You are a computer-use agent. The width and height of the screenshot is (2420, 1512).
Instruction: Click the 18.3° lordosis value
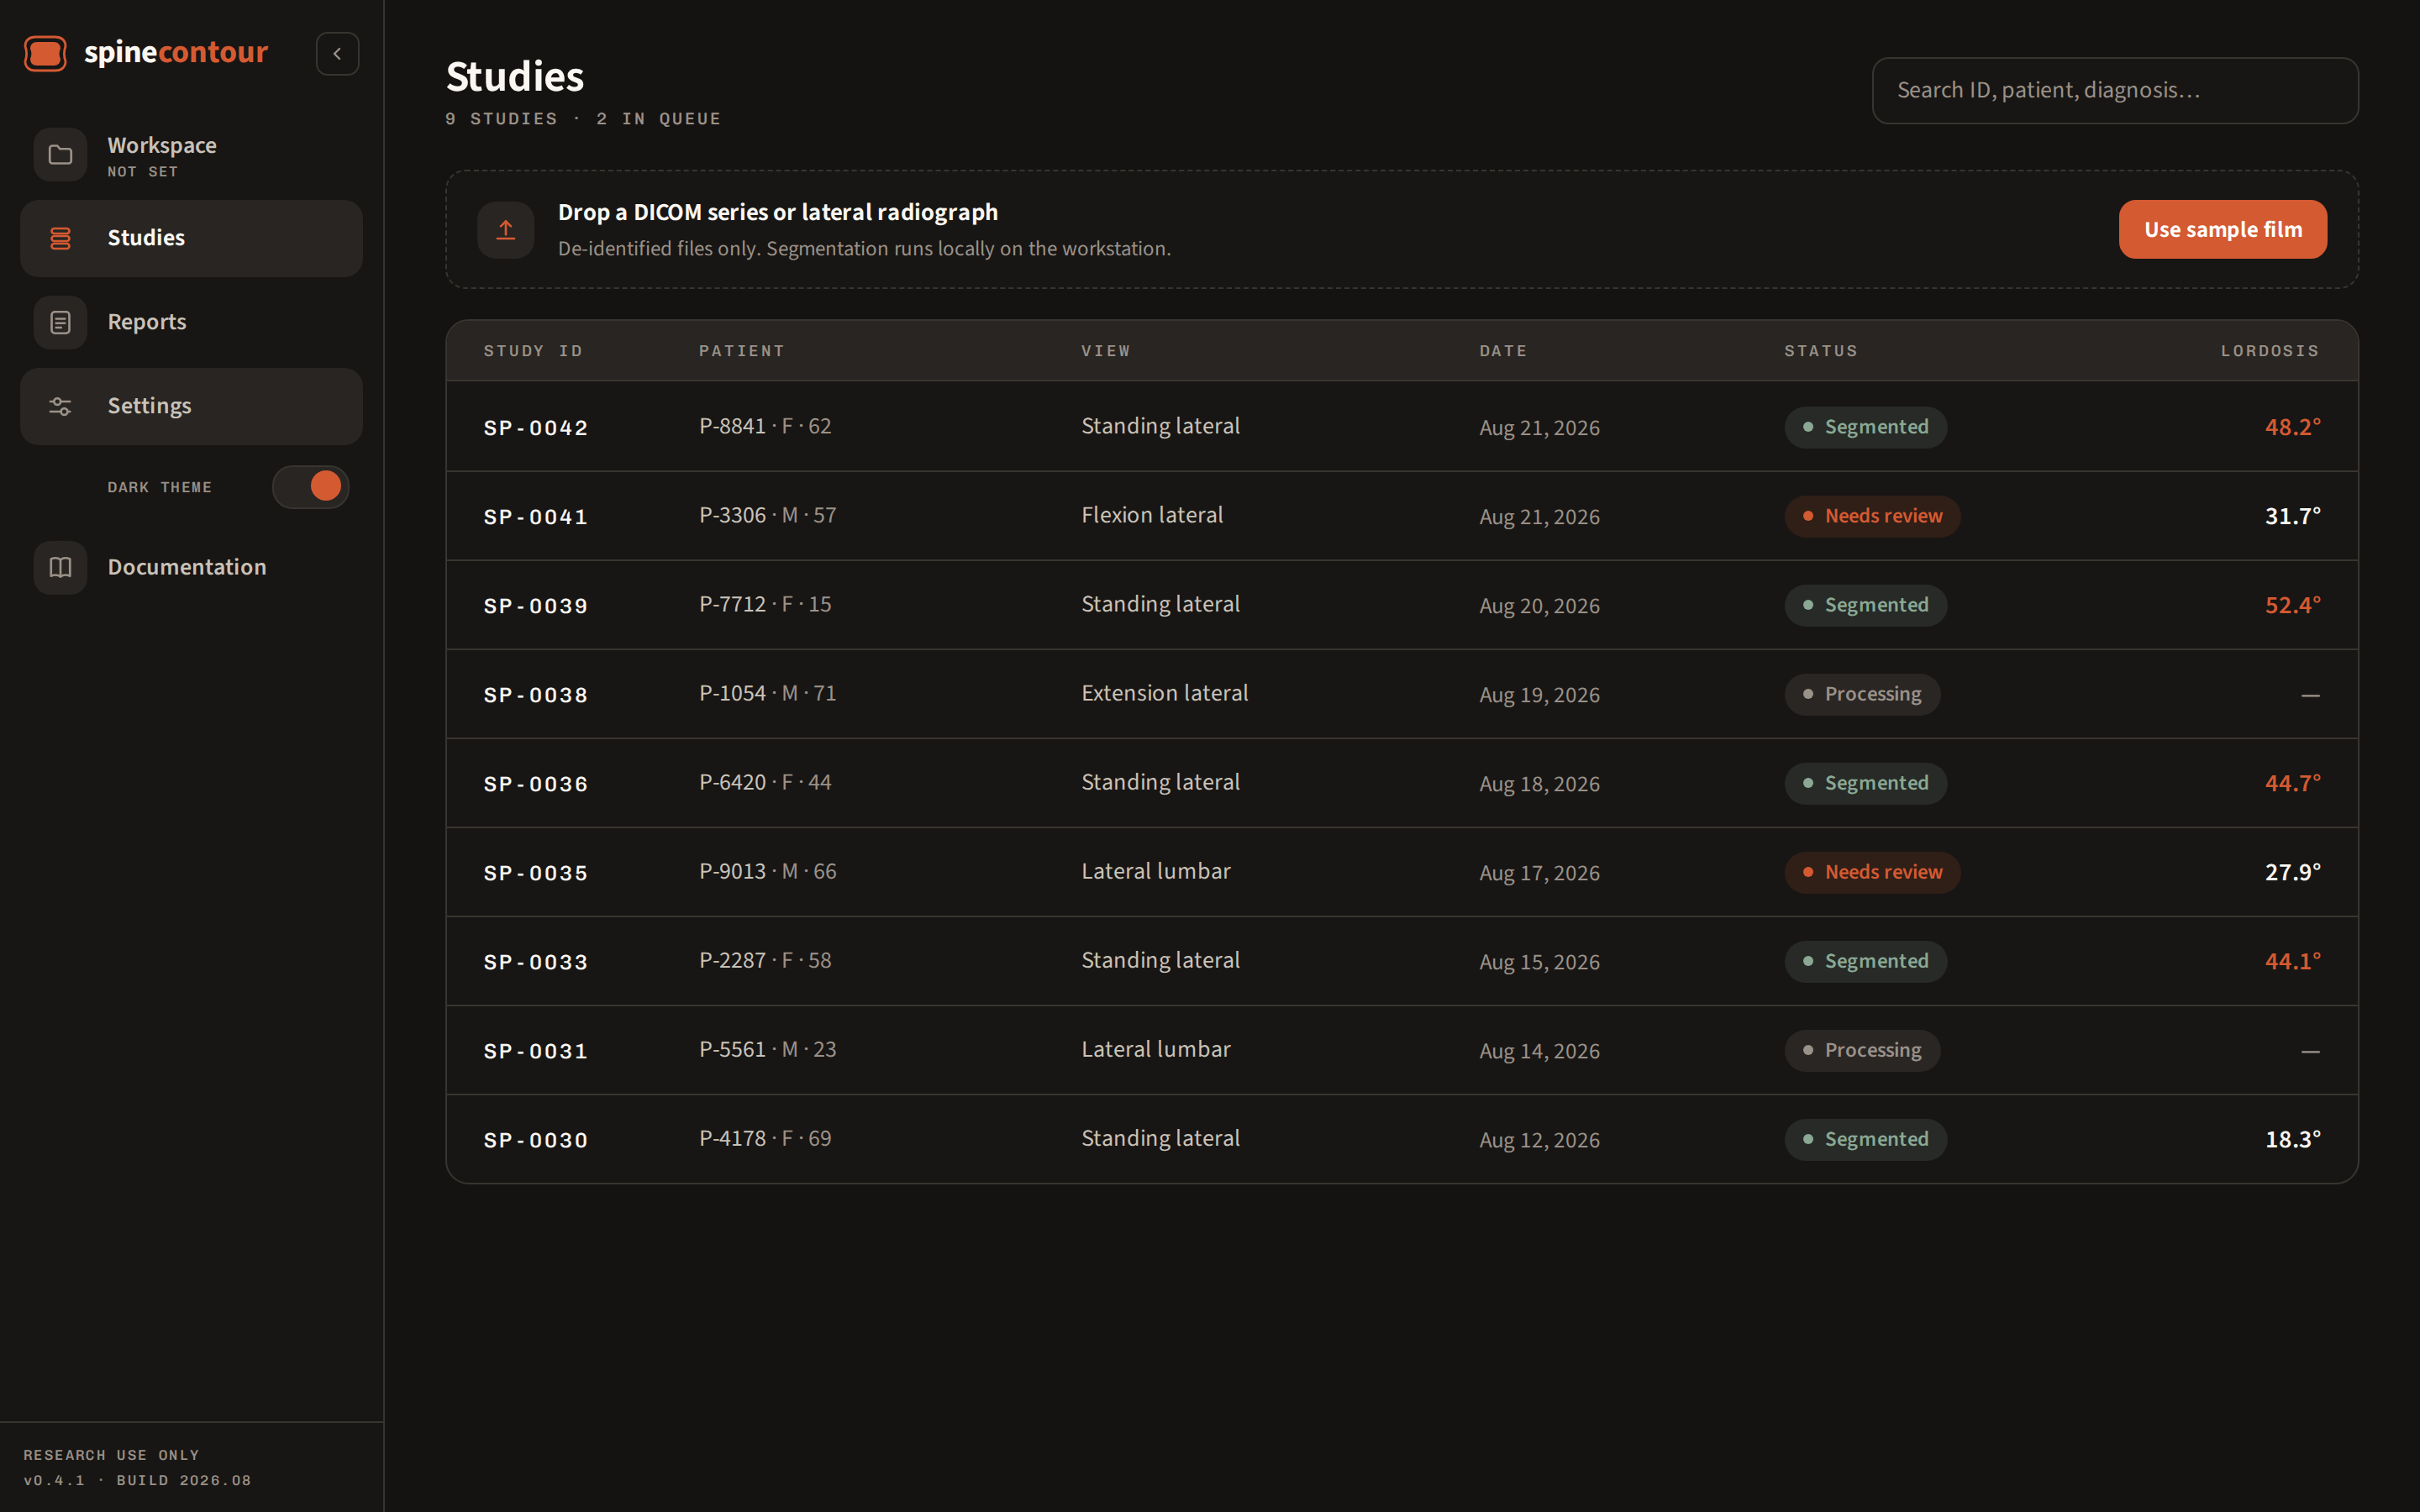pos(2292,1139)
